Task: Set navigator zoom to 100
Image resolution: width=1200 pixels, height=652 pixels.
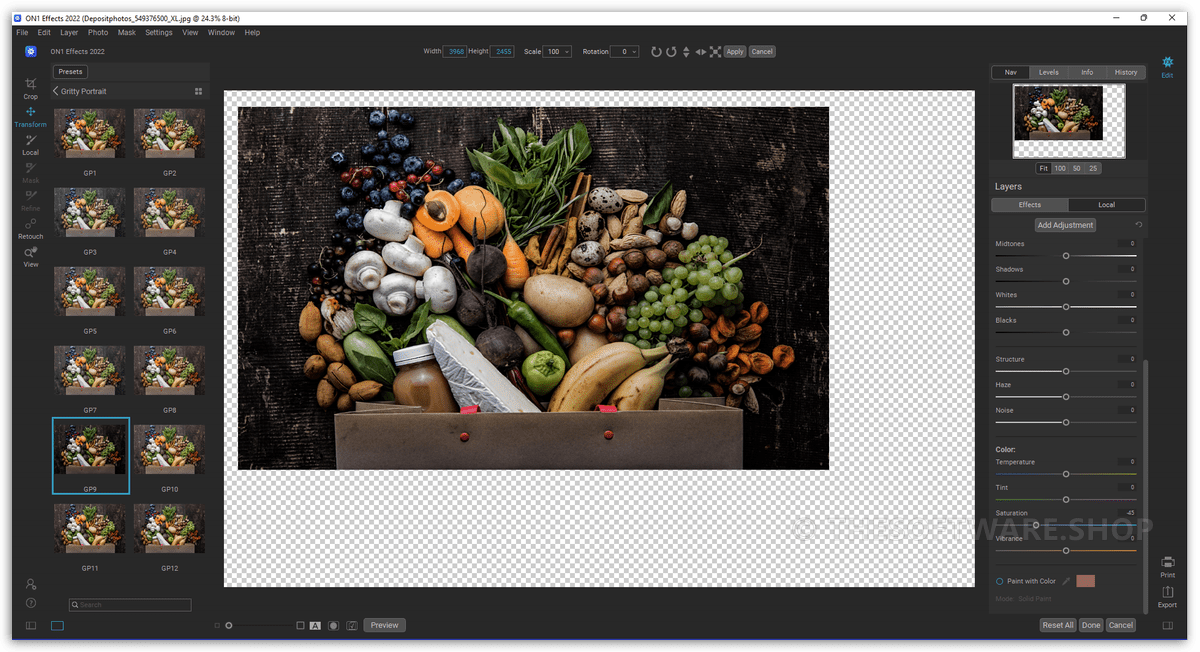Action: pyautogui.click(x=1059, y=168)
